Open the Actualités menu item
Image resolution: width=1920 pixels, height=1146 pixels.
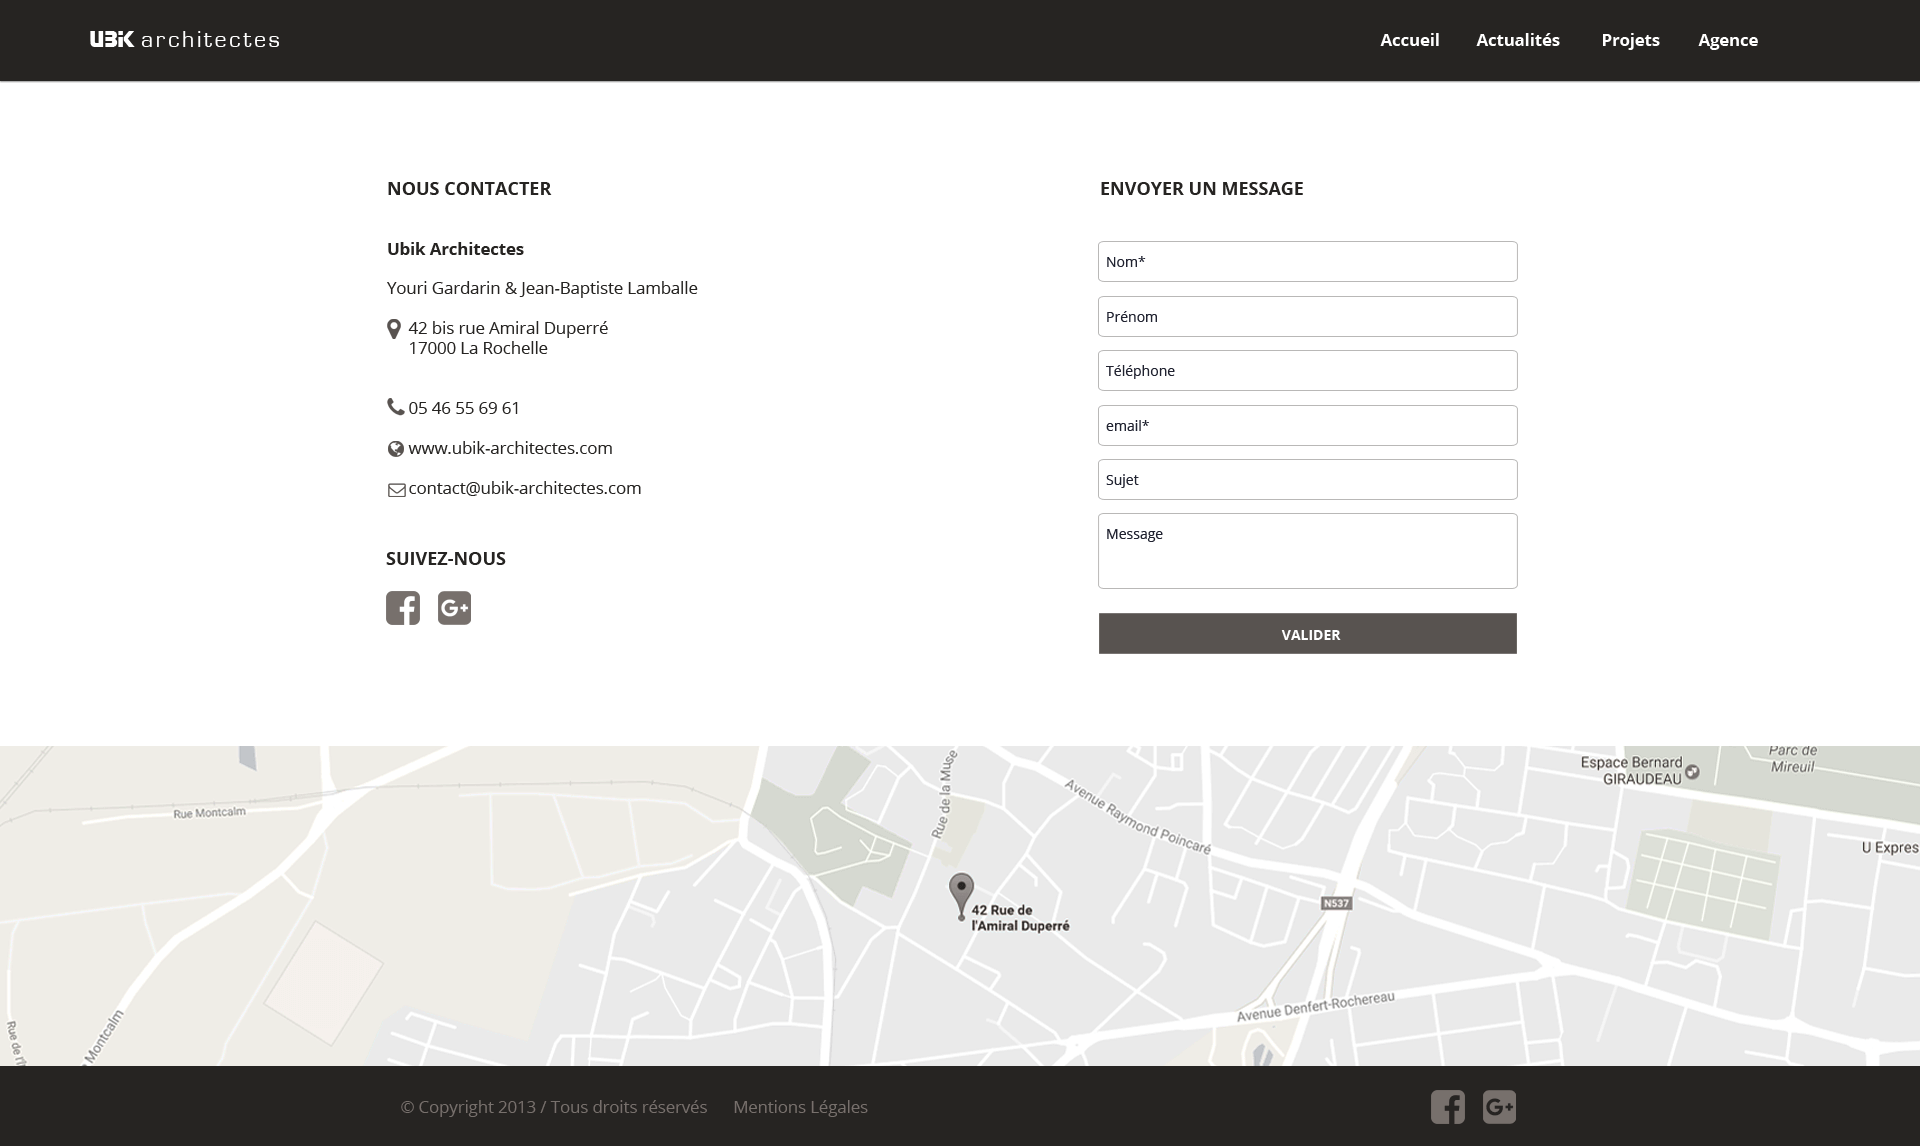tap(1517, 40)
